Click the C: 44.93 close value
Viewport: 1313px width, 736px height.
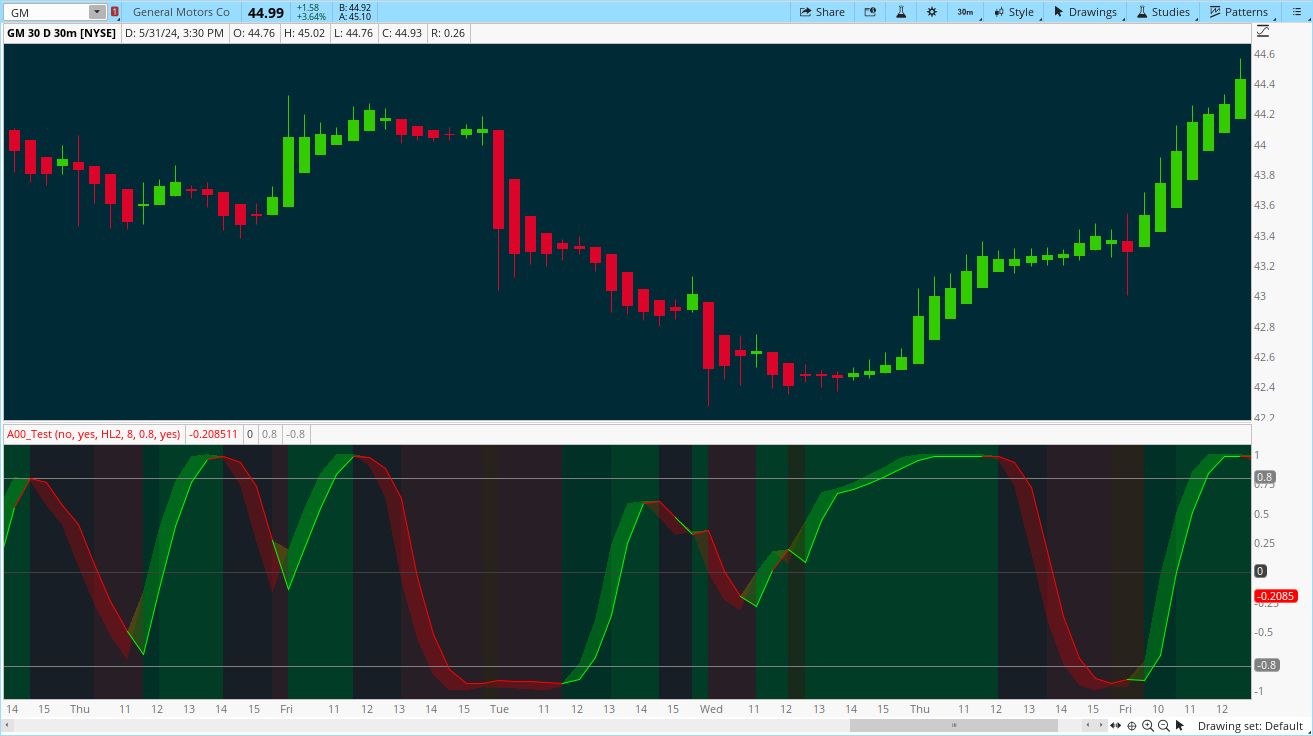[402, 33]
